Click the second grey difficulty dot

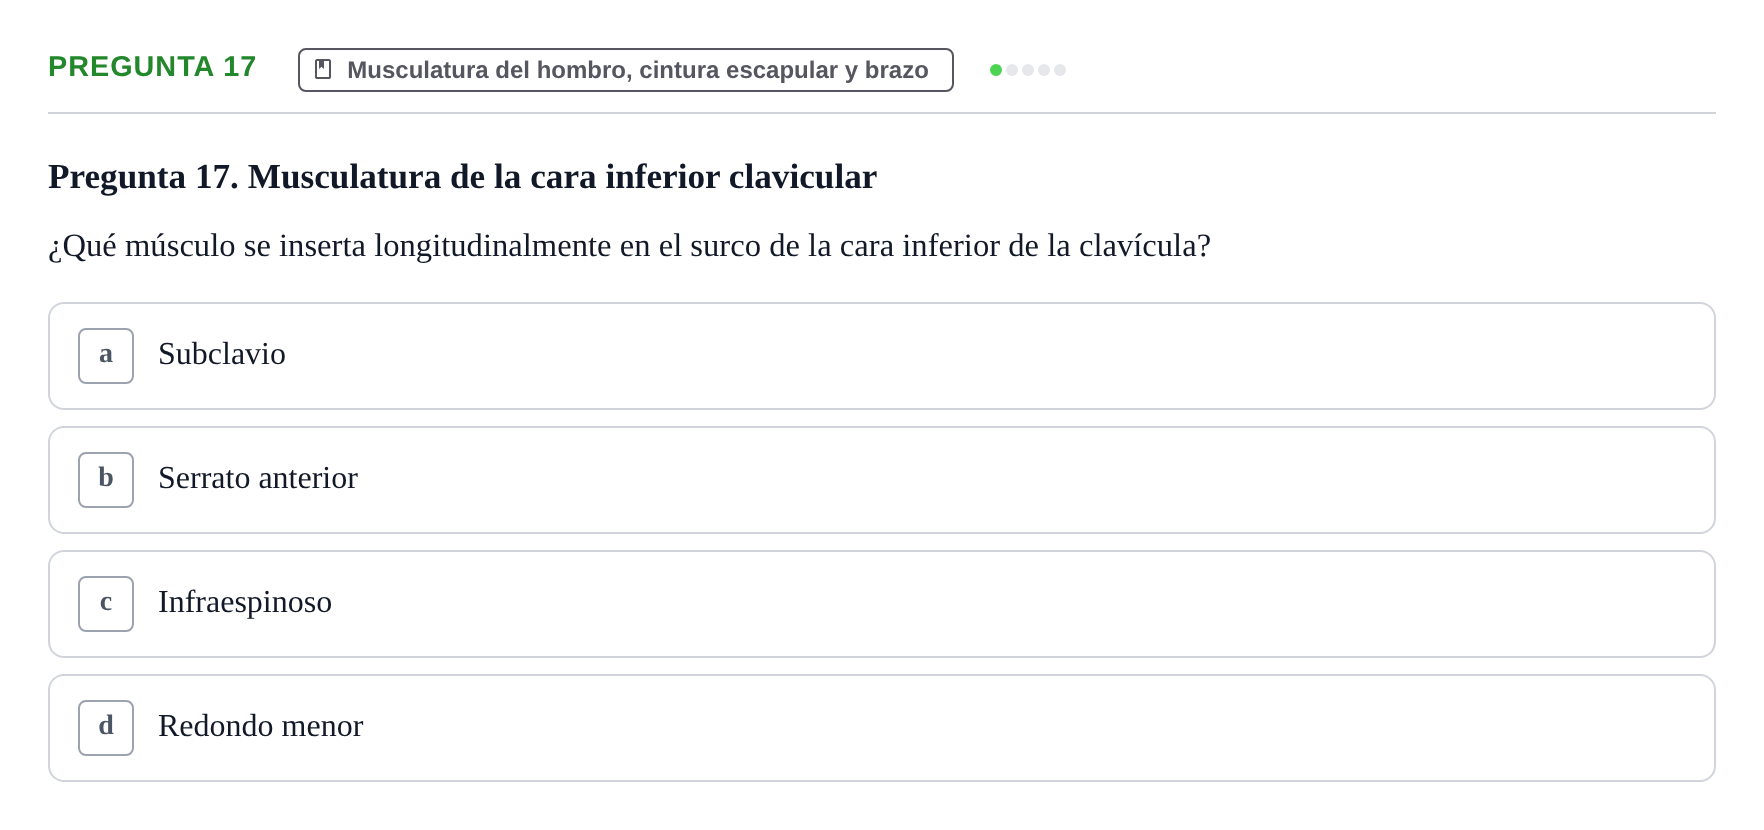(x=1028, y=70)
